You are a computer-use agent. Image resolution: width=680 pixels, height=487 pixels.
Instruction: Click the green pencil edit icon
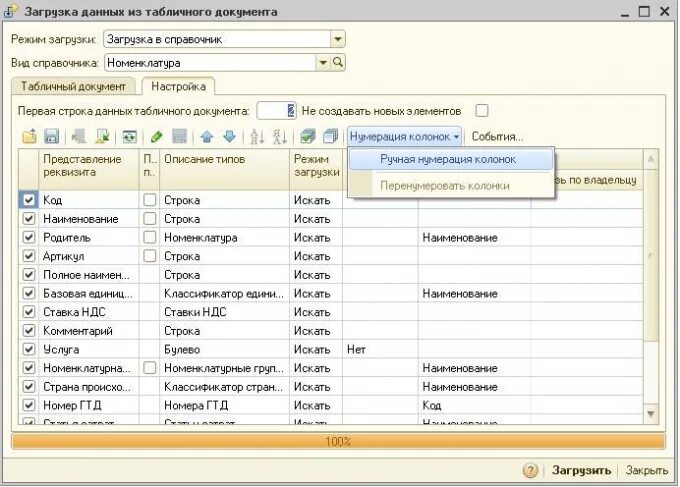[157, 137]
